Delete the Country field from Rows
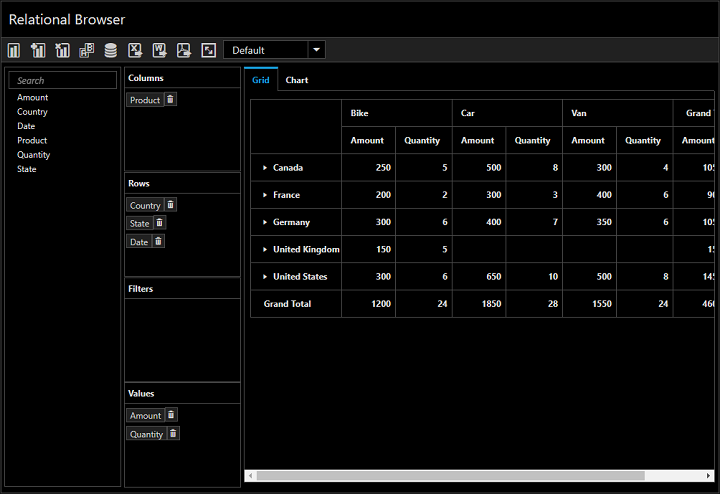The height and width of the screenshot is (494, 720). pyautogui.click(x=170, y=205)
